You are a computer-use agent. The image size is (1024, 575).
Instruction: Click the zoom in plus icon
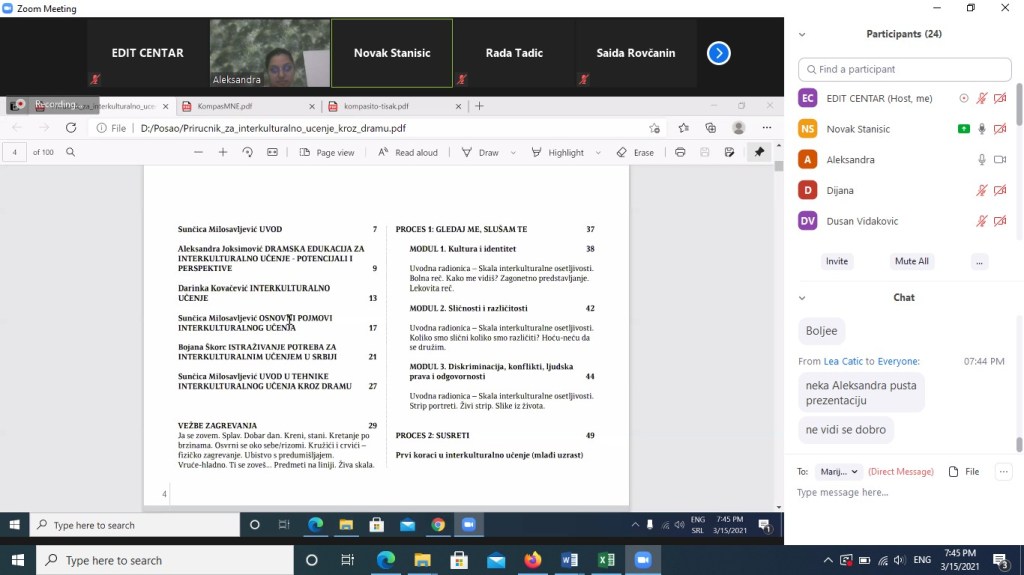[222, 152]
